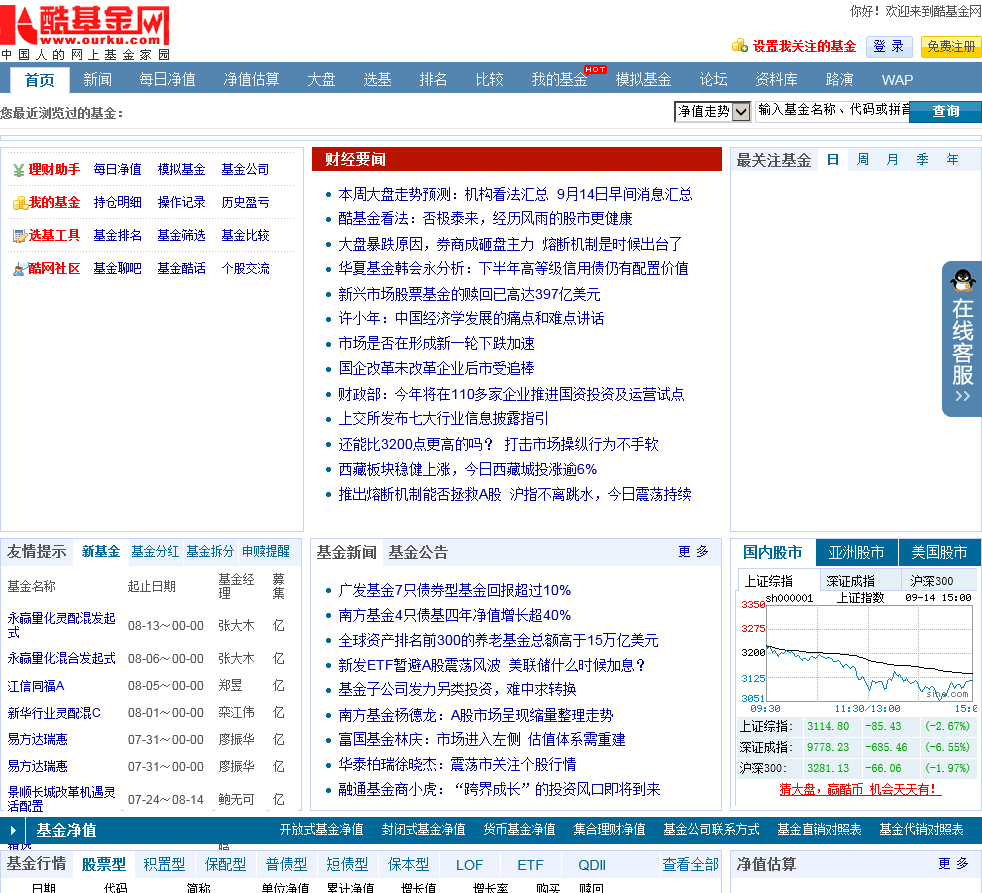Open 论坛 in navigation bar
The height and width of the screenshot is (893, 982).
coord(713,80)
